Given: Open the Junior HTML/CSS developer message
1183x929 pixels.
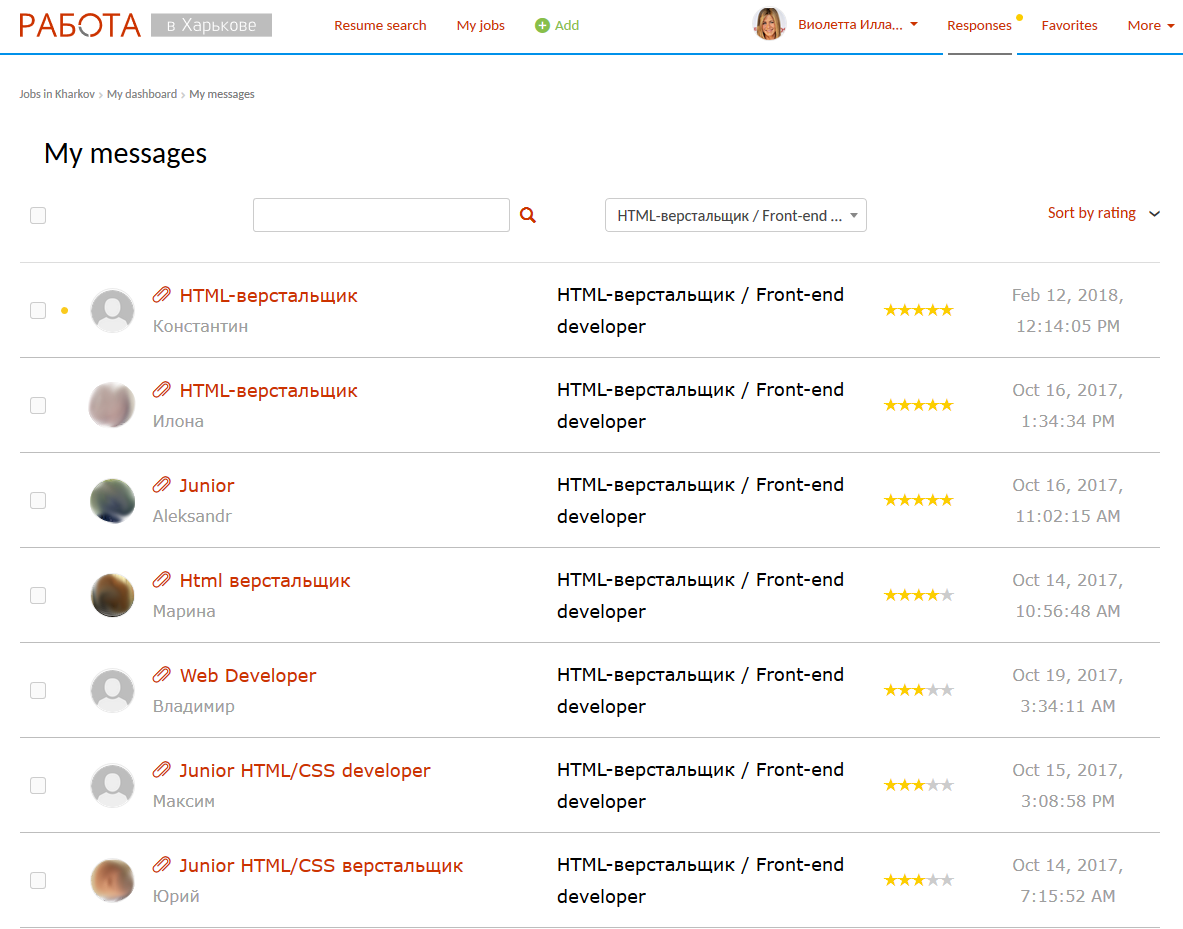Looking at the screenshot, I should tap(305, 771).
